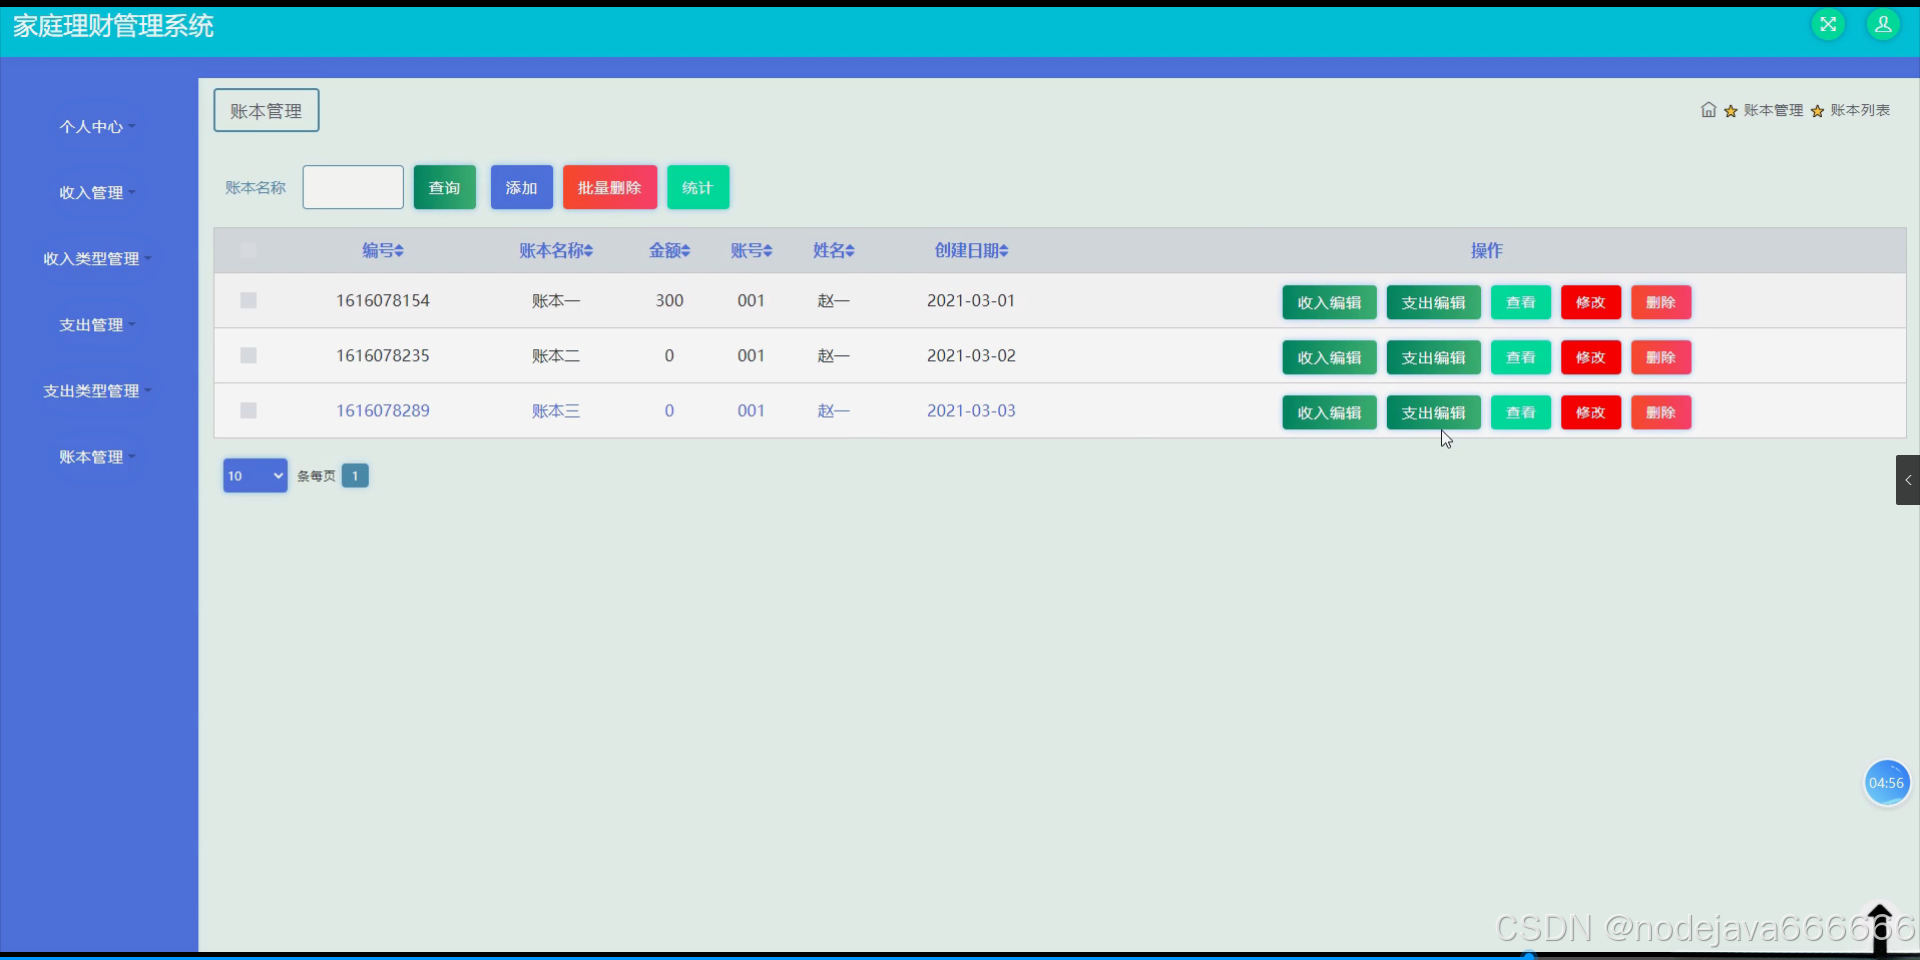
Task: Toggle the select-all checkbox in table header
Action: click(x=248, y=250)
